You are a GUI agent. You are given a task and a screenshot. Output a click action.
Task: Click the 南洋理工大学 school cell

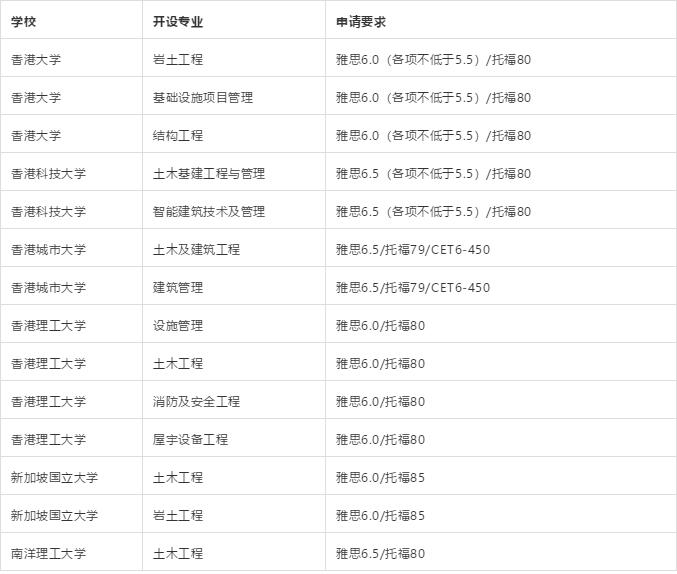click(49, 553)
